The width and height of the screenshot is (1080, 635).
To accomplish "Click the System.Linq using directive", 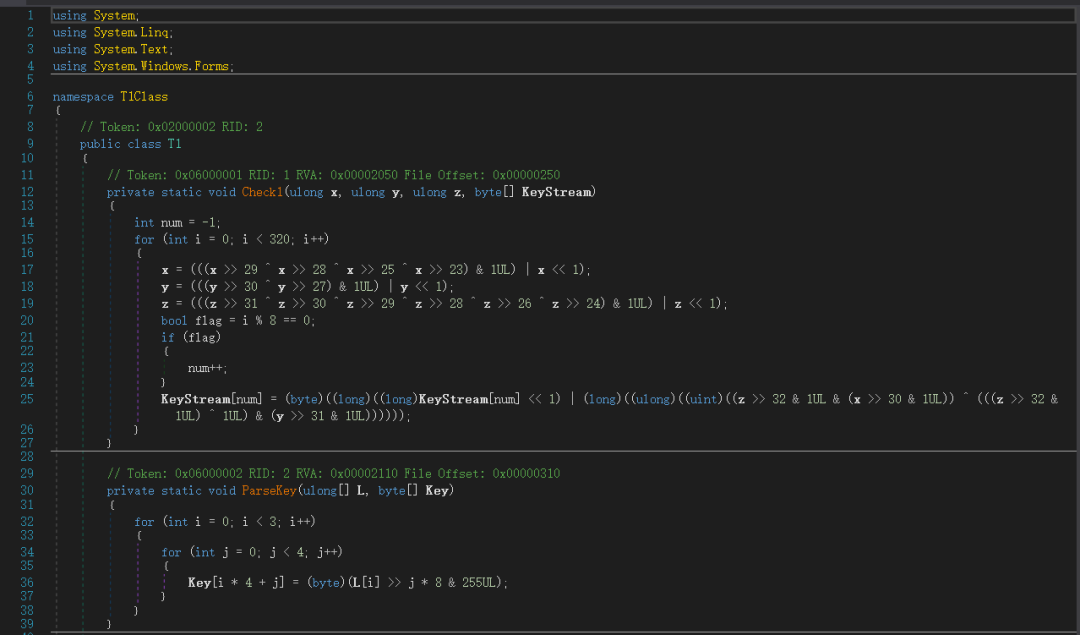I will coord(113,32).
